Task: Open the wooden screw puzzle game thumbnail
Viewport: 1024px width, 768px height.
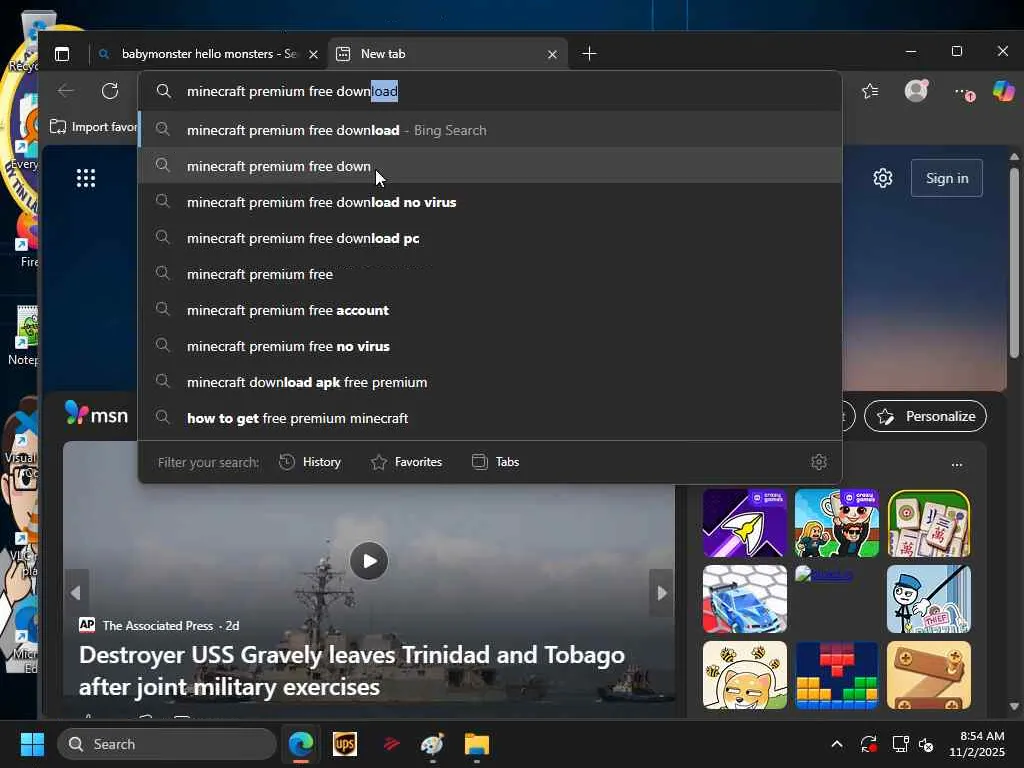Action: pos(929,675)
